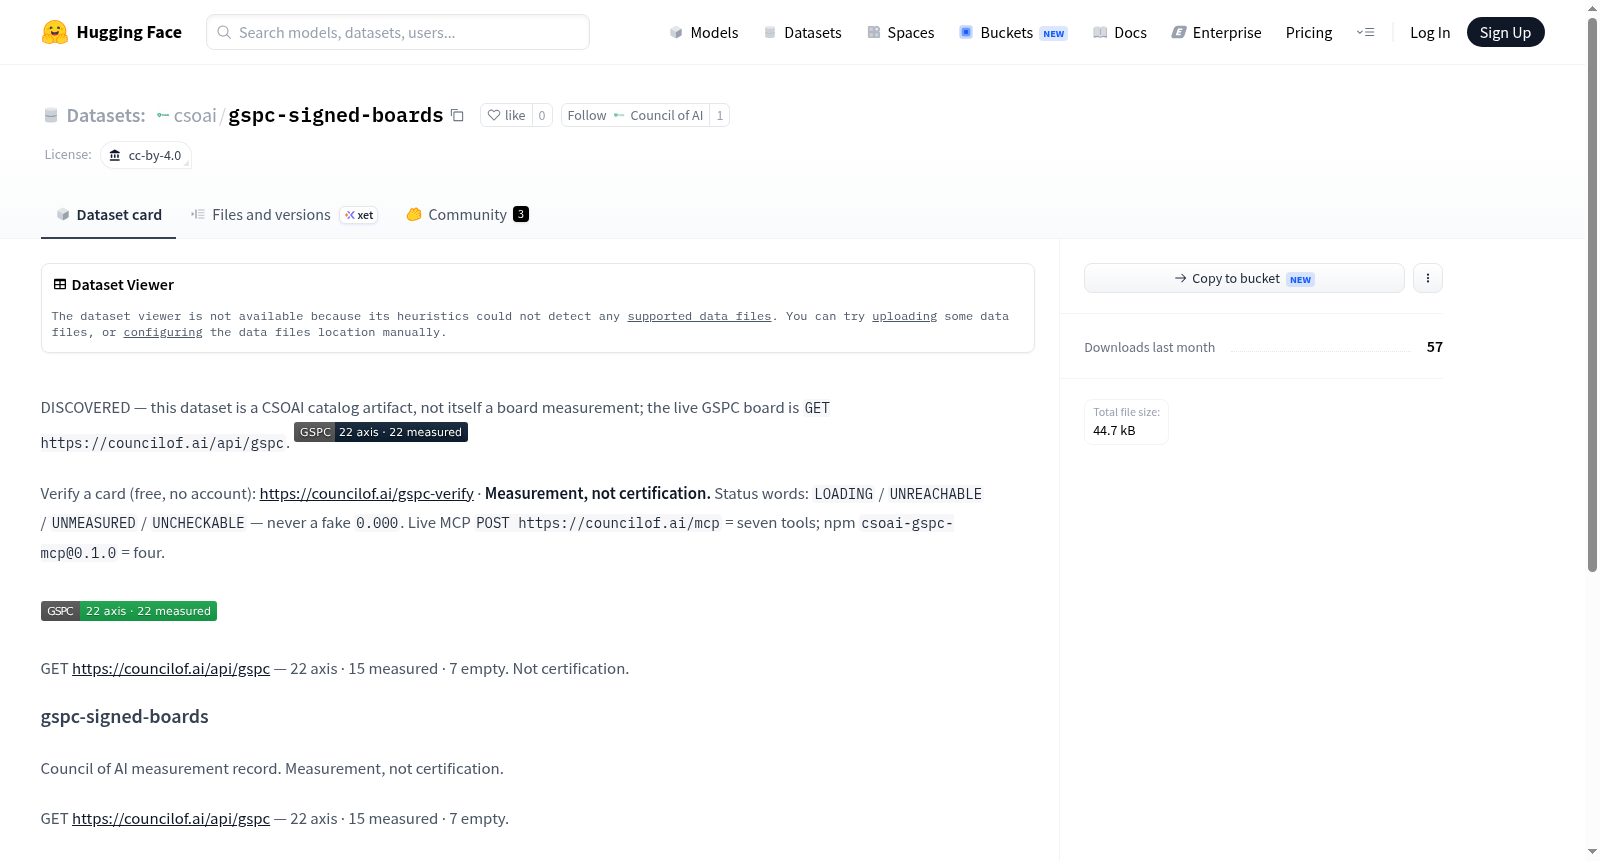Click the Docs book icon
1600x861 pixels.
[1100, 32]
